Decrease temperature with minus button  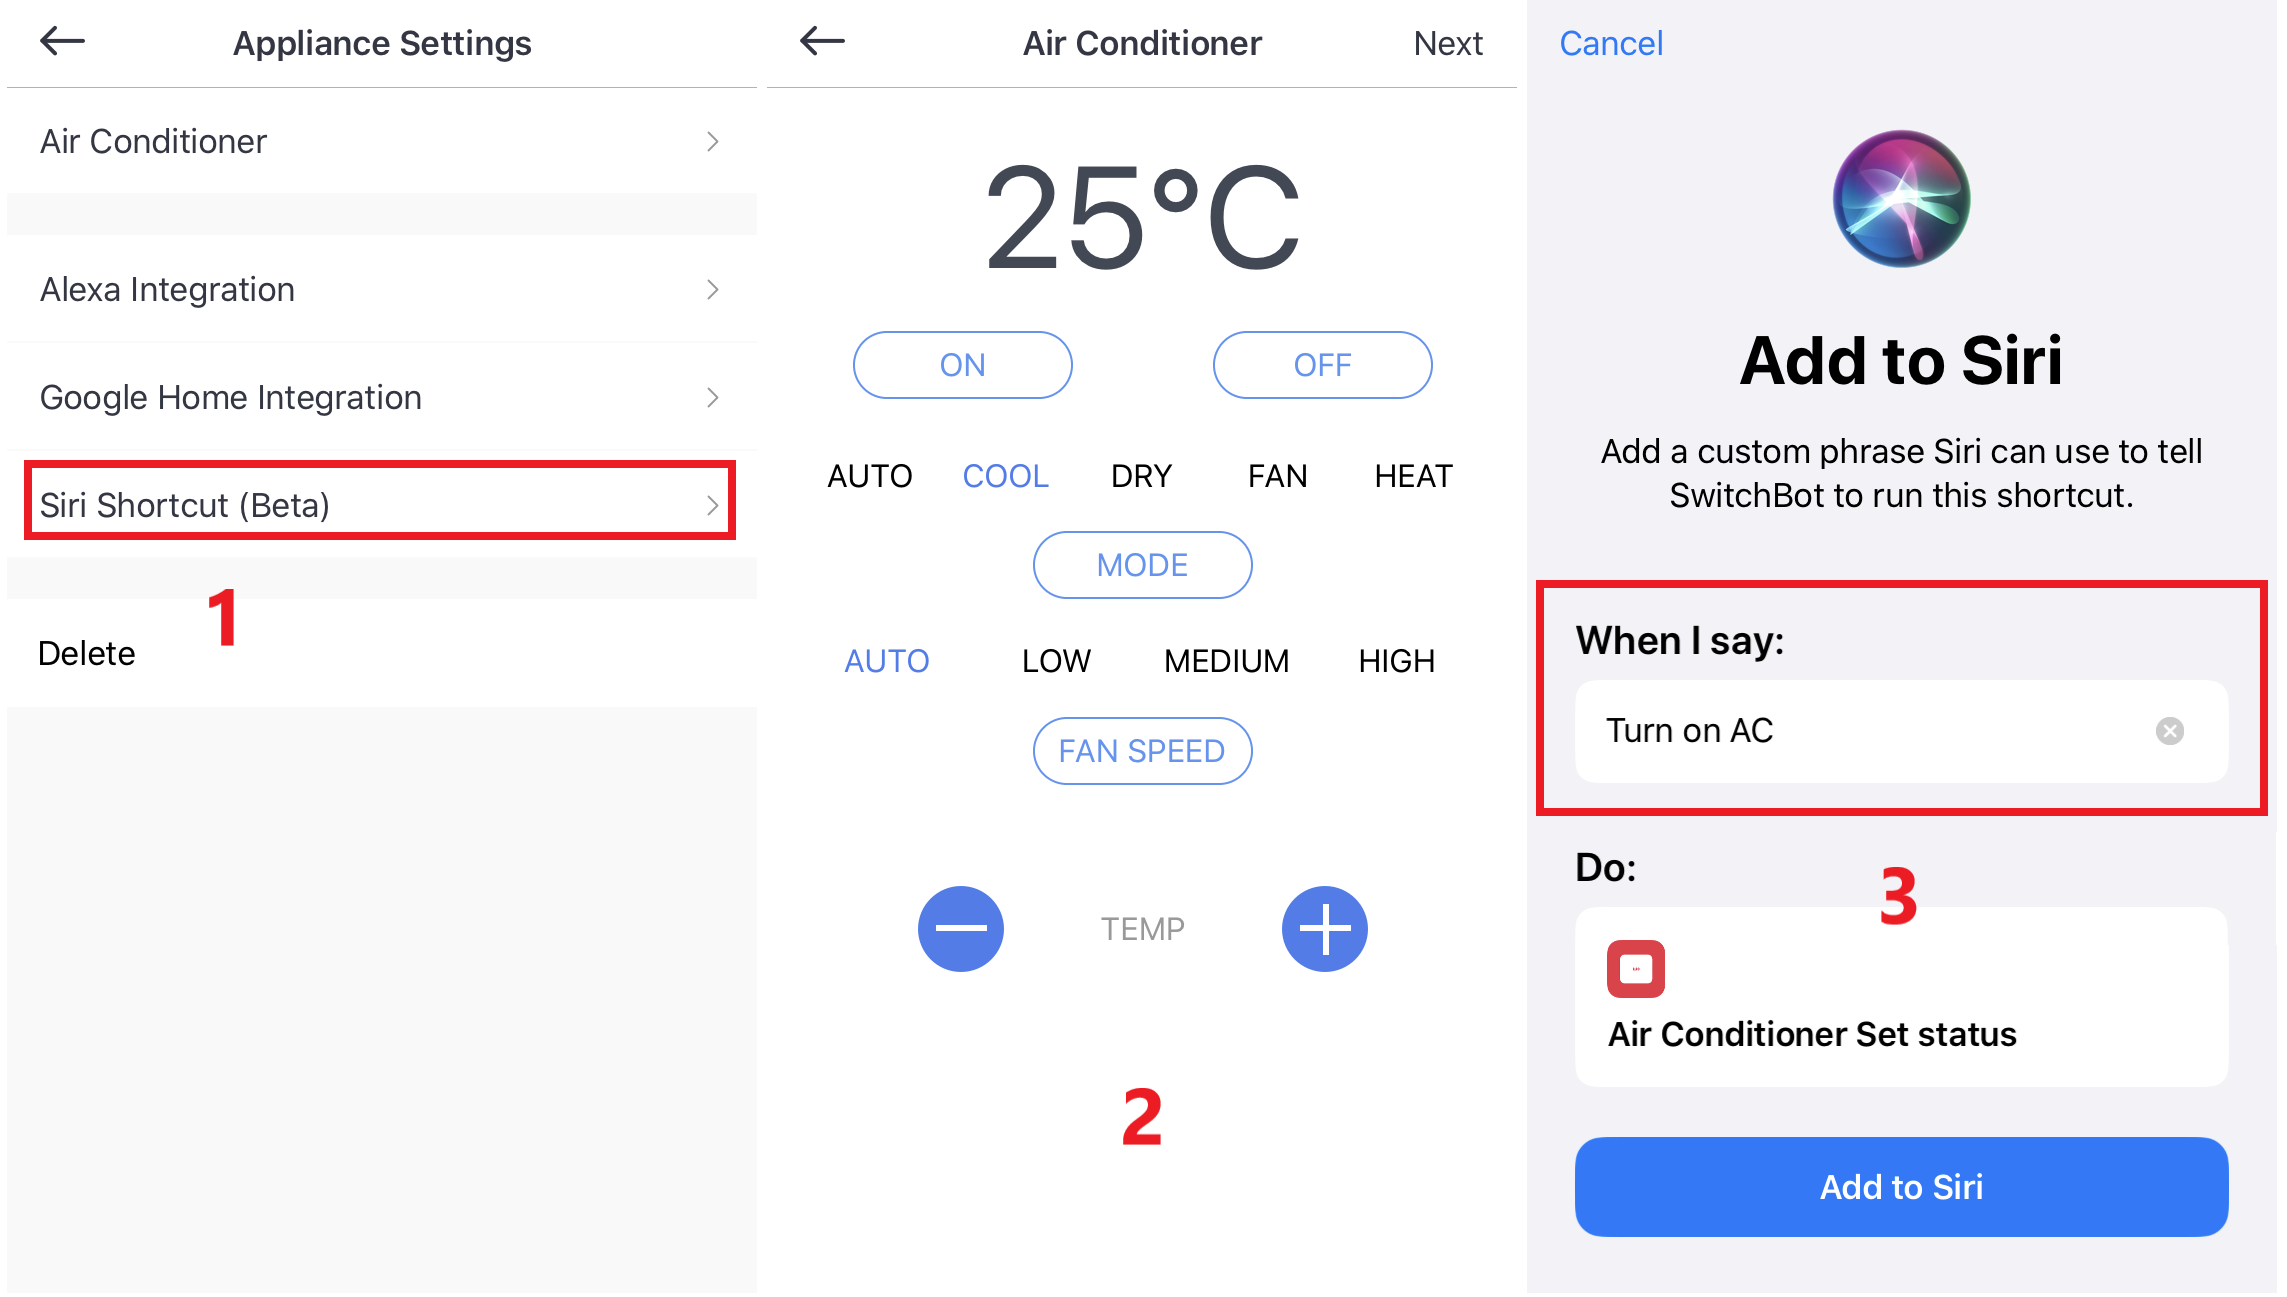961,929
